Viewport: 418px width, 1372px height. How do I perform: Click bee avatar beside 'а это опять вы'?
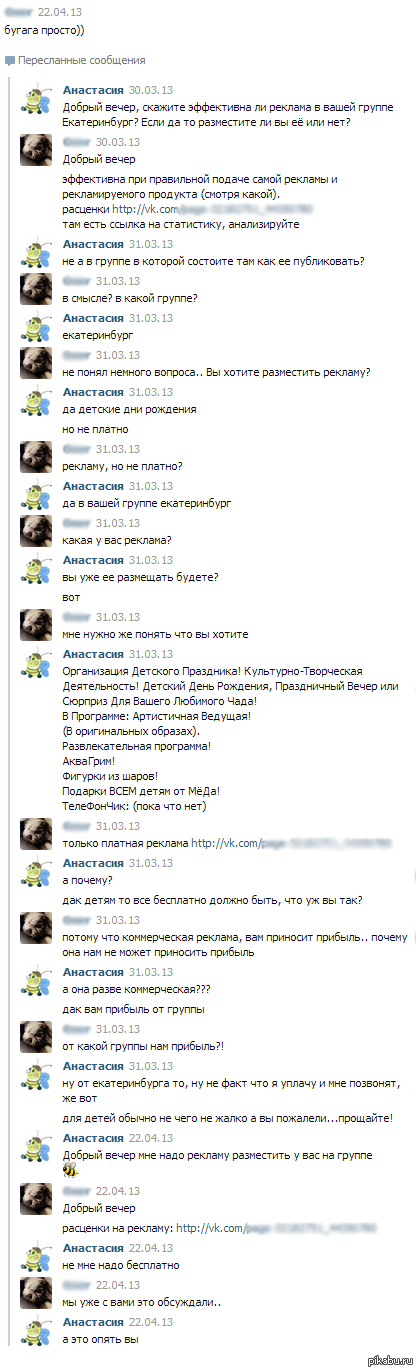point(36,1331)
